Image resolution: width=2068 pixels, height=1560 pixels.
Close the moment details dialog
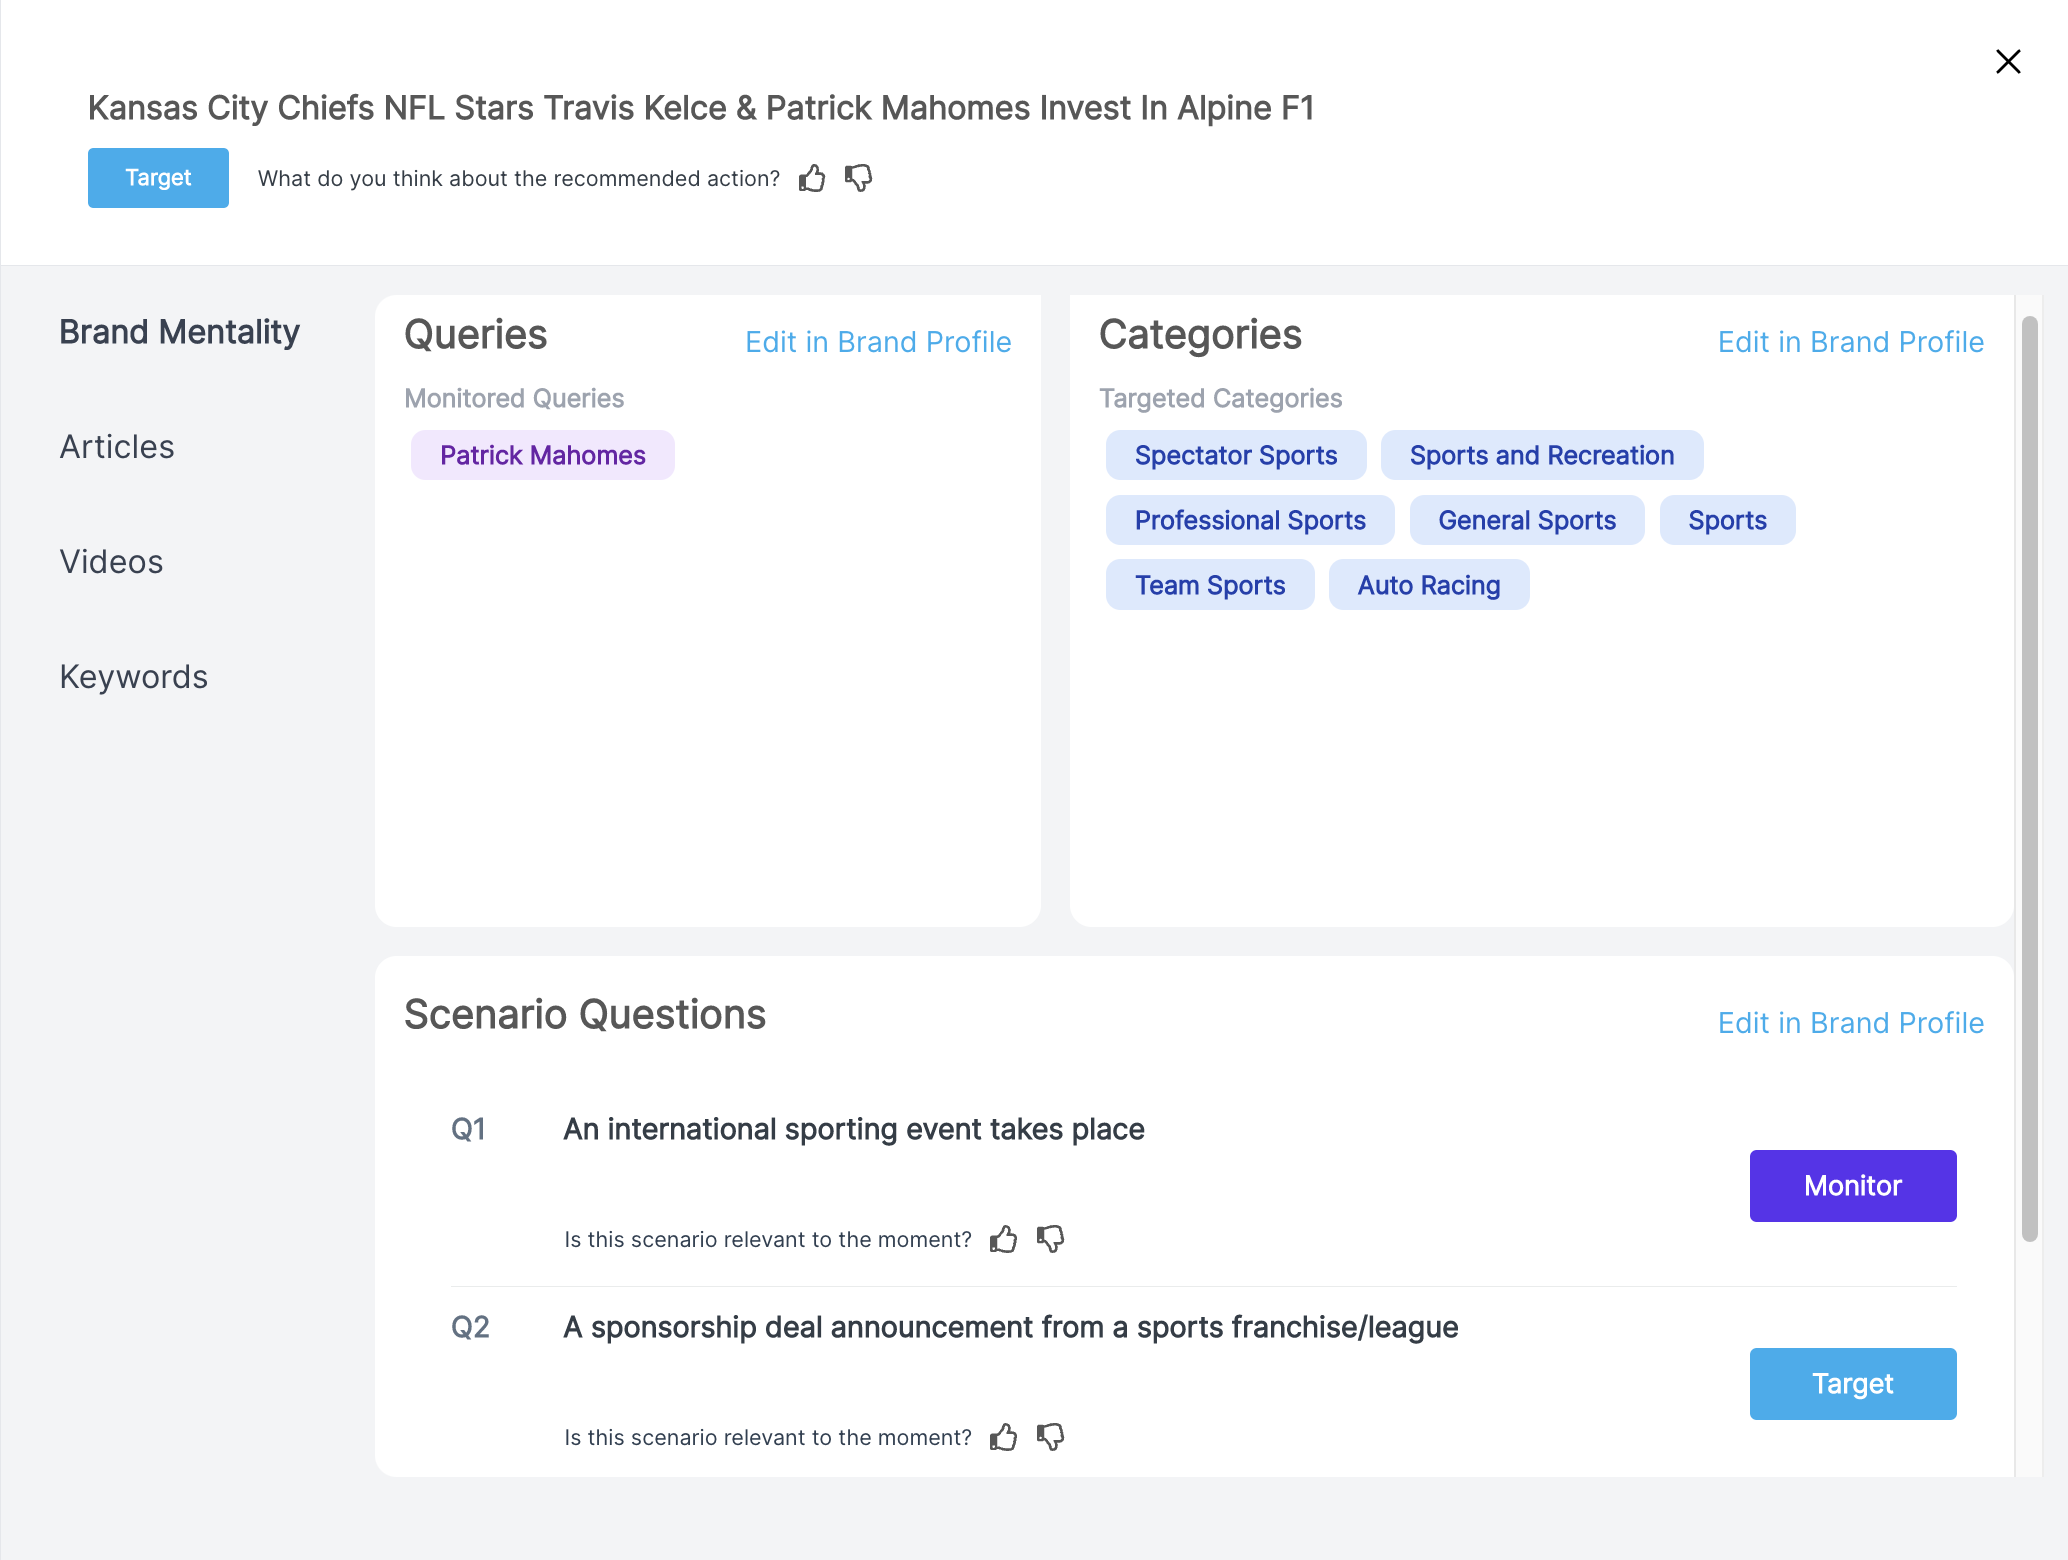pos(2008,62)
